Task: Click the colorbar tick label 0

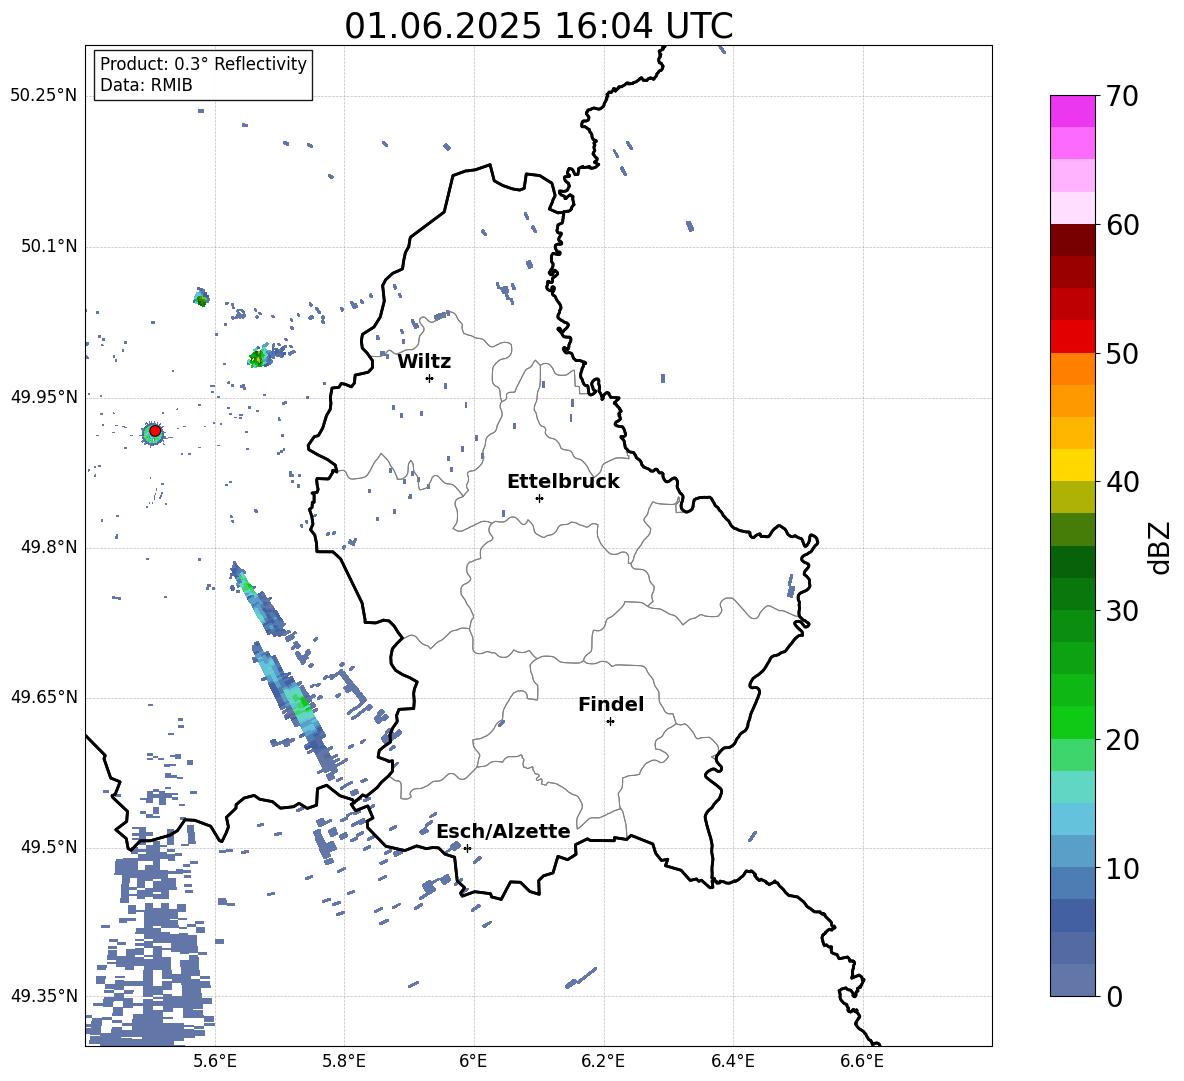Action: pyautogui.click(x=1114, y=996)
